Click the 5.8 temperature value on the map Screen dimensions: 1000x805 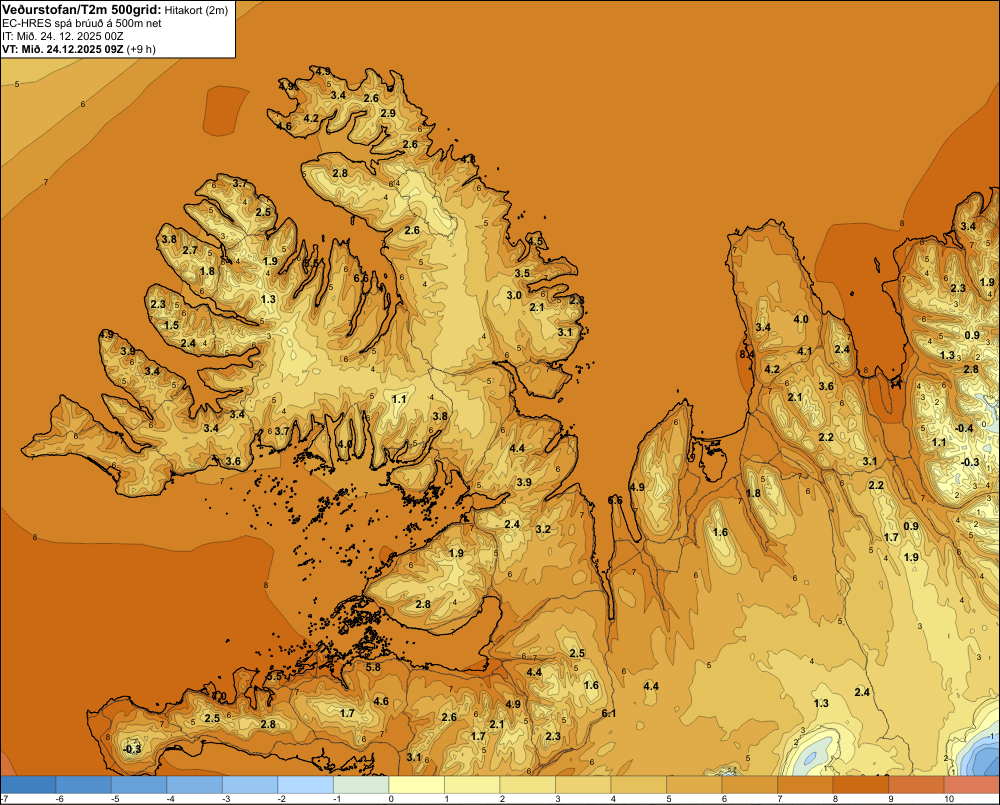pos(373,667)
